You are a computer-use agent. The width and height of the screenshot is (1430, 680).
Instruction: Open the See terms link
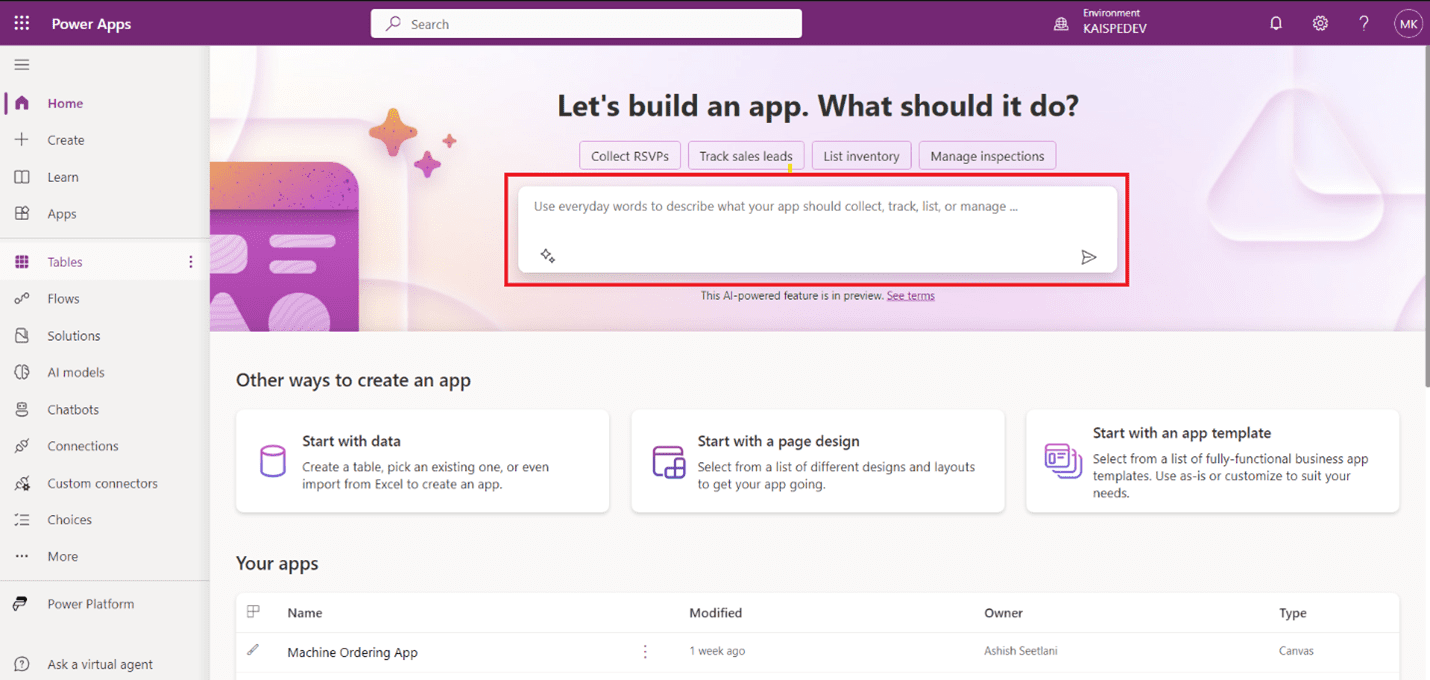[910, 295]
